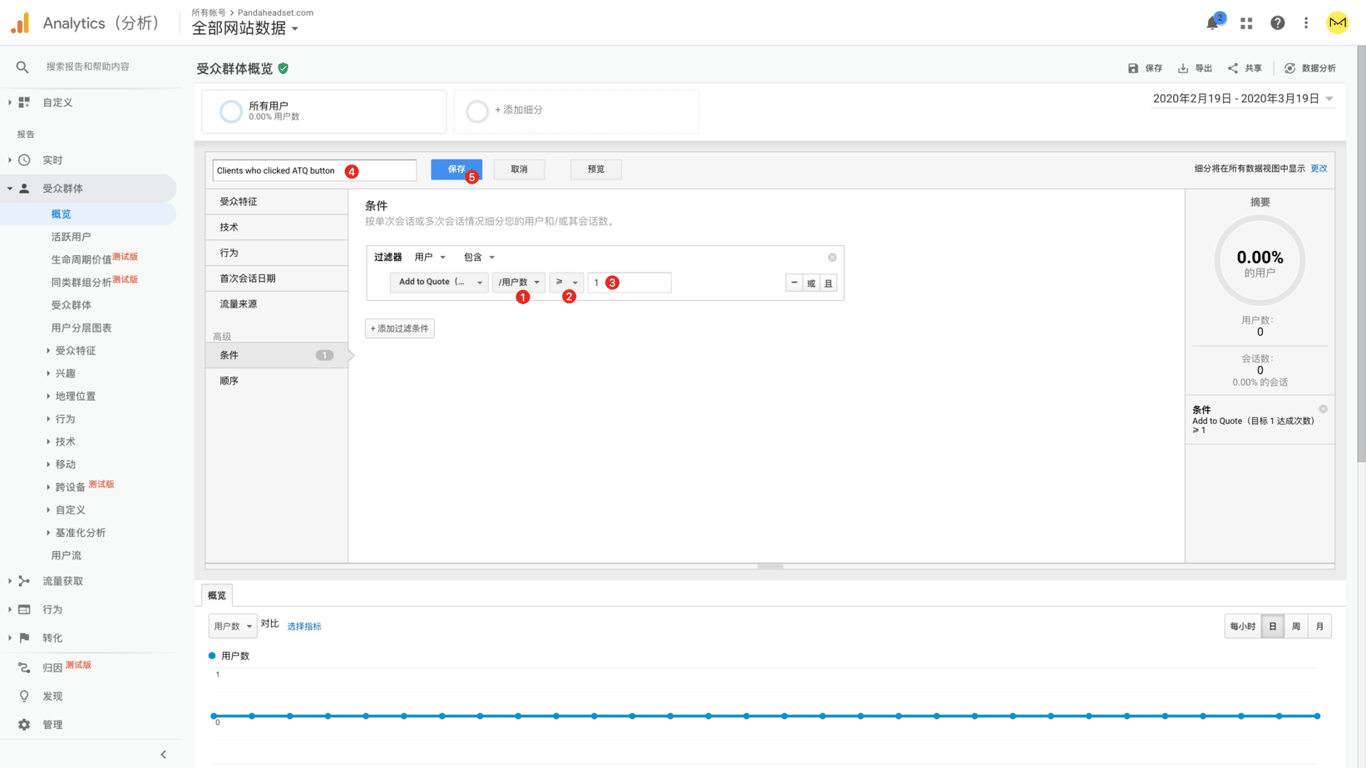Click the 选择指标 link
The width and height of the screenshot is (1366, 768).
304,626
